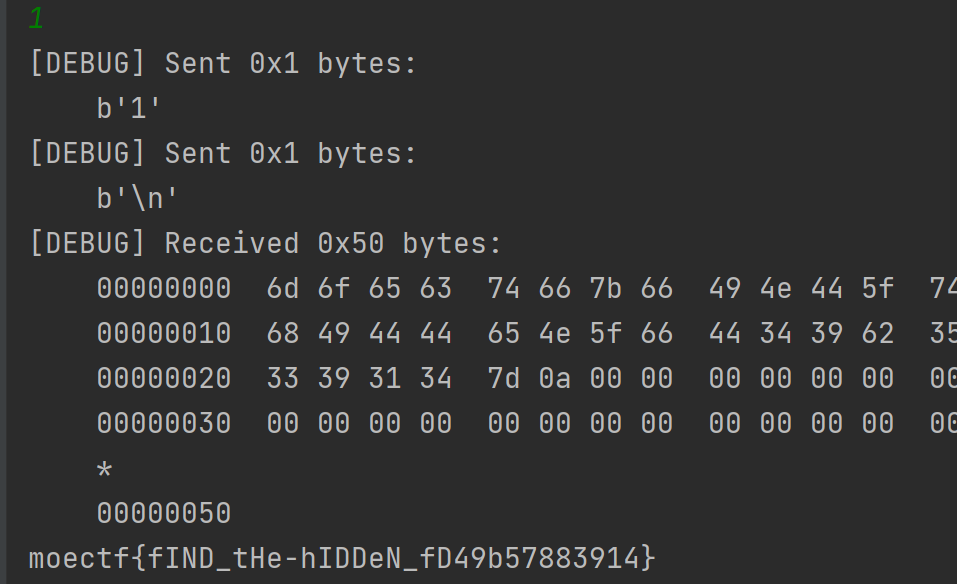The height and width of the screenshot is (584, 957).
Task: Click hex byte group "74 66 7b 66"
Action: pyautogui.click(x=580, y=288)
